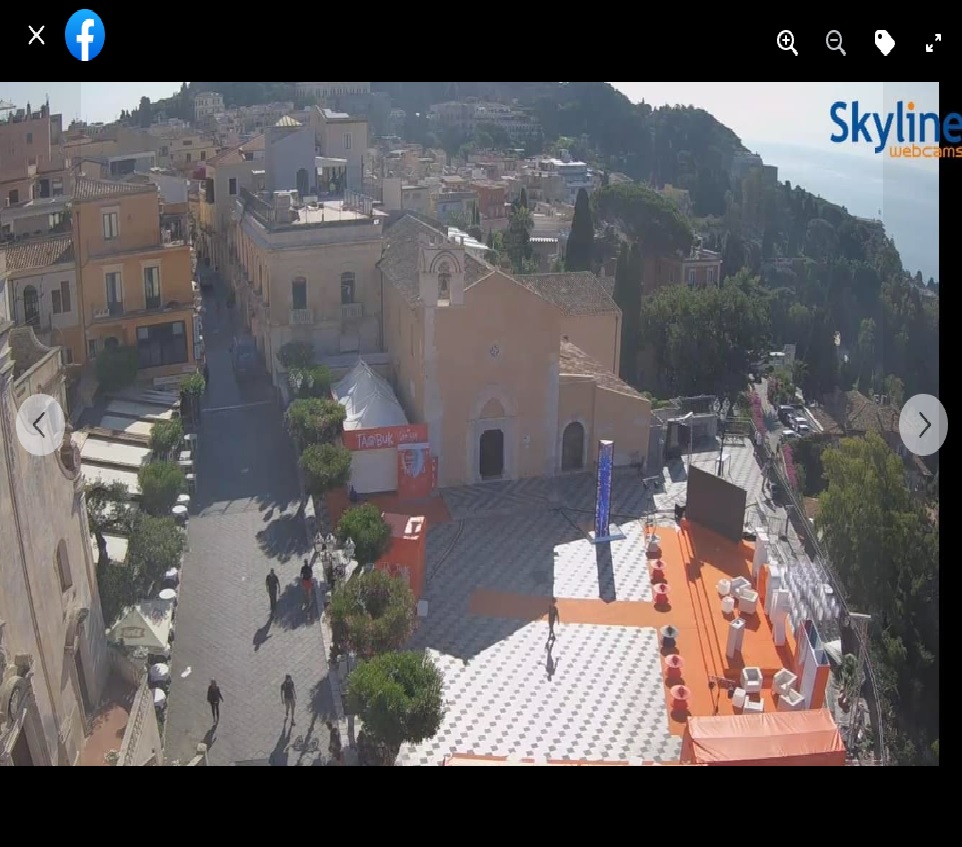Click the pedestrian crossing the checkered piazza

[x=552, y=621]
